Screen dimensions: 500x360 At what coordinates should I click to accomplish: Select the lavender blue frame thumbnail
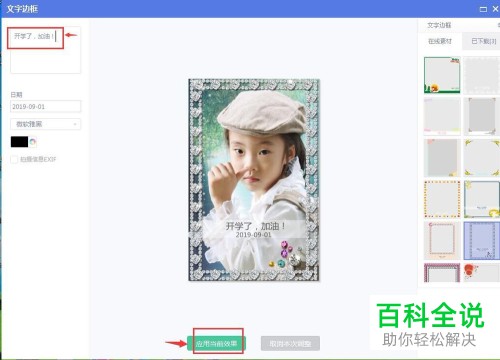(x=482, y=241)
